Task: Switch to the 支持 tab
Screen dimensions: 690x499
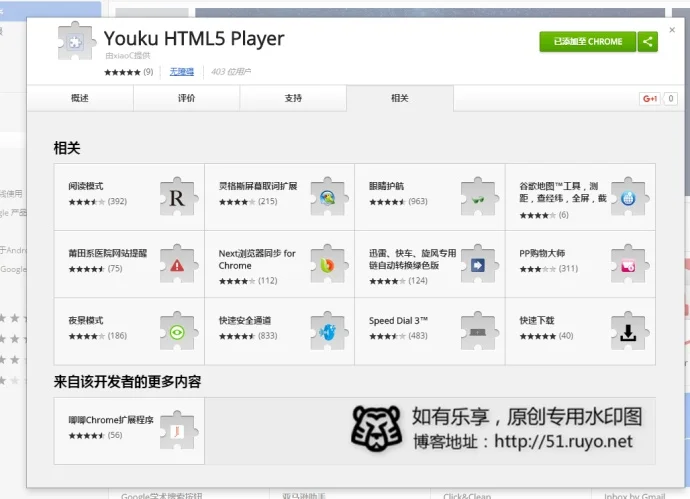Action: [x=293, y=98]
